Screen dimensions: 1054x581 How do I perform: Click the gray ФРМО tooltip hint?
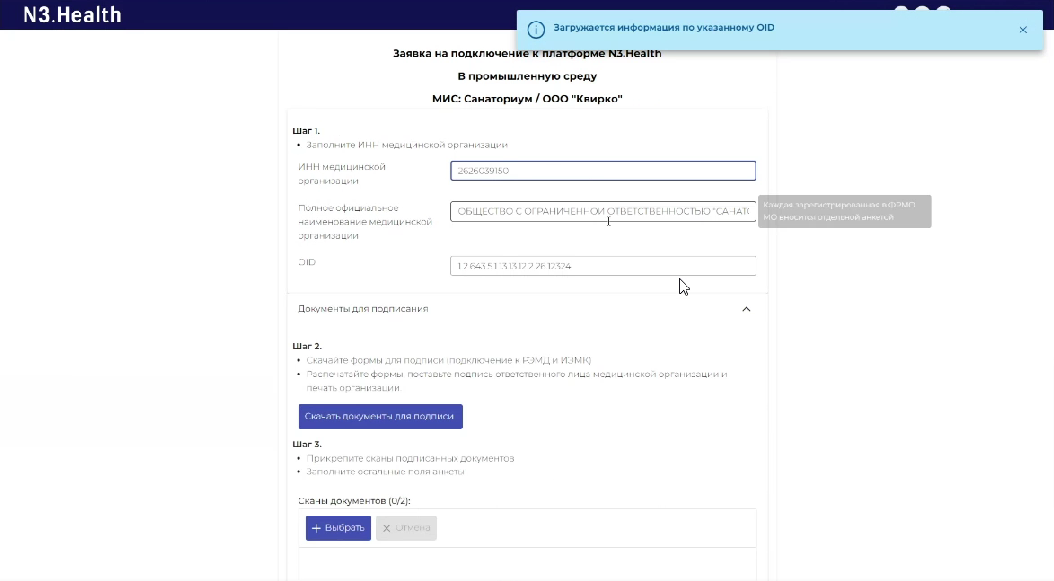(x=844, y=211)
